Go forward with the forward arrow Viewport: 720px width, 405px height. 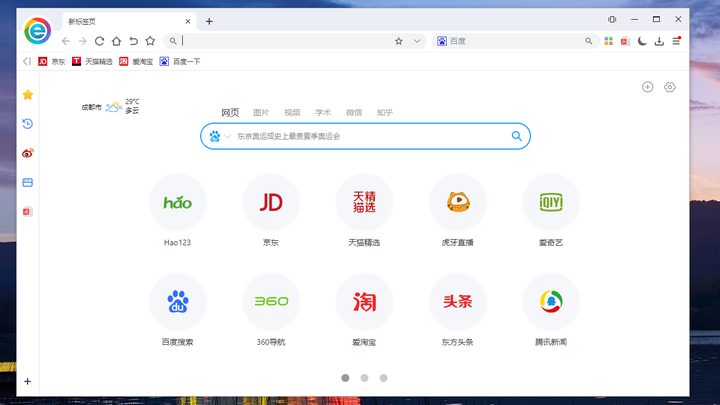coord(83,41)
